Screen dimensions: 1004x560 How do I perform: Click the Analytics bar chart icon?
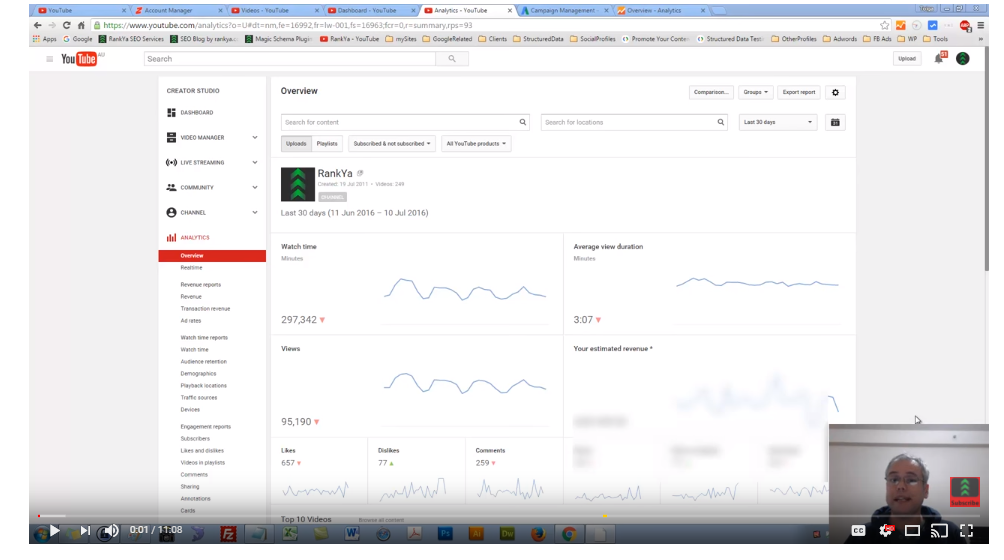click(171, 237)
